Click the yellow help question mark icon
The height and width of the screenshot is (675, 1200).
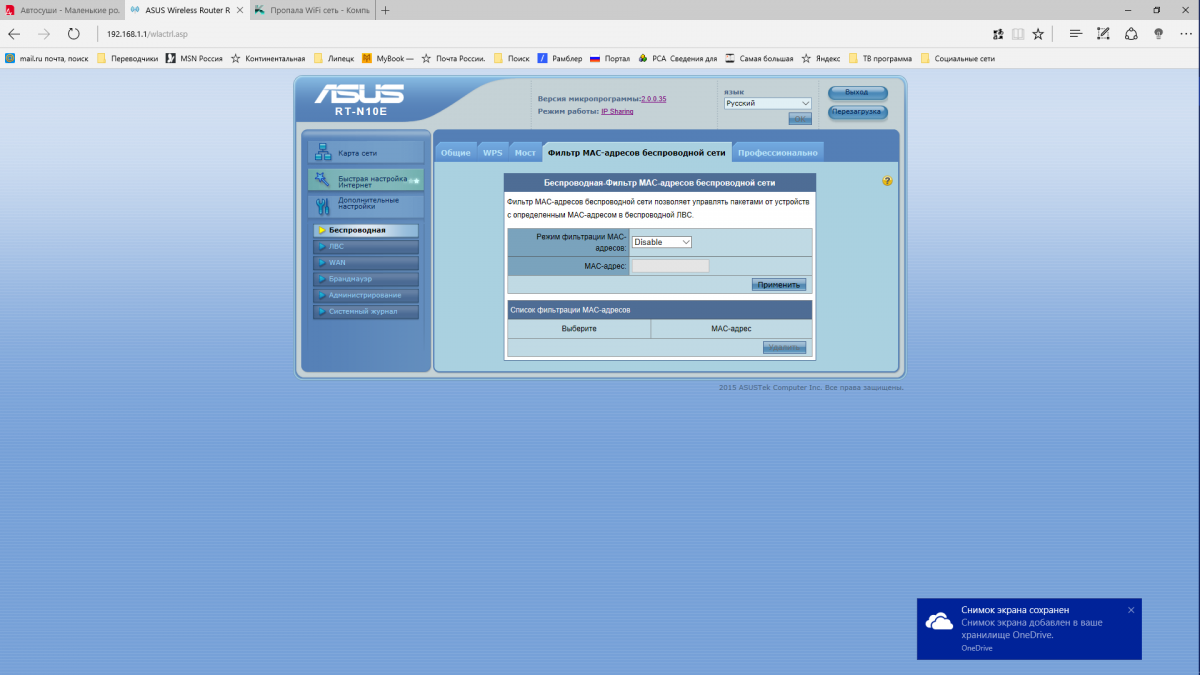pos(887,181)
